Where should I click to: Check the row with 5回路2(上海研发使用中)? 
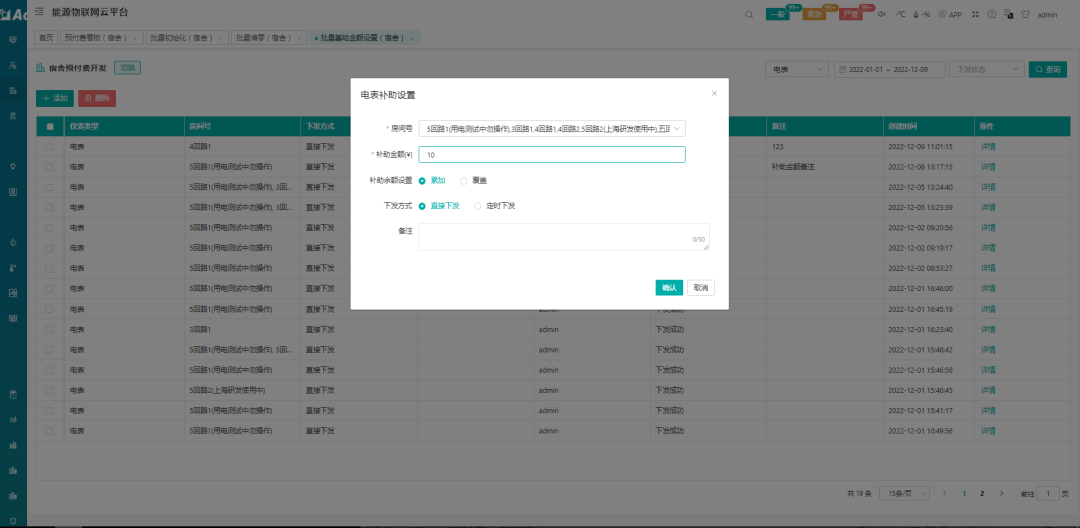50,390
